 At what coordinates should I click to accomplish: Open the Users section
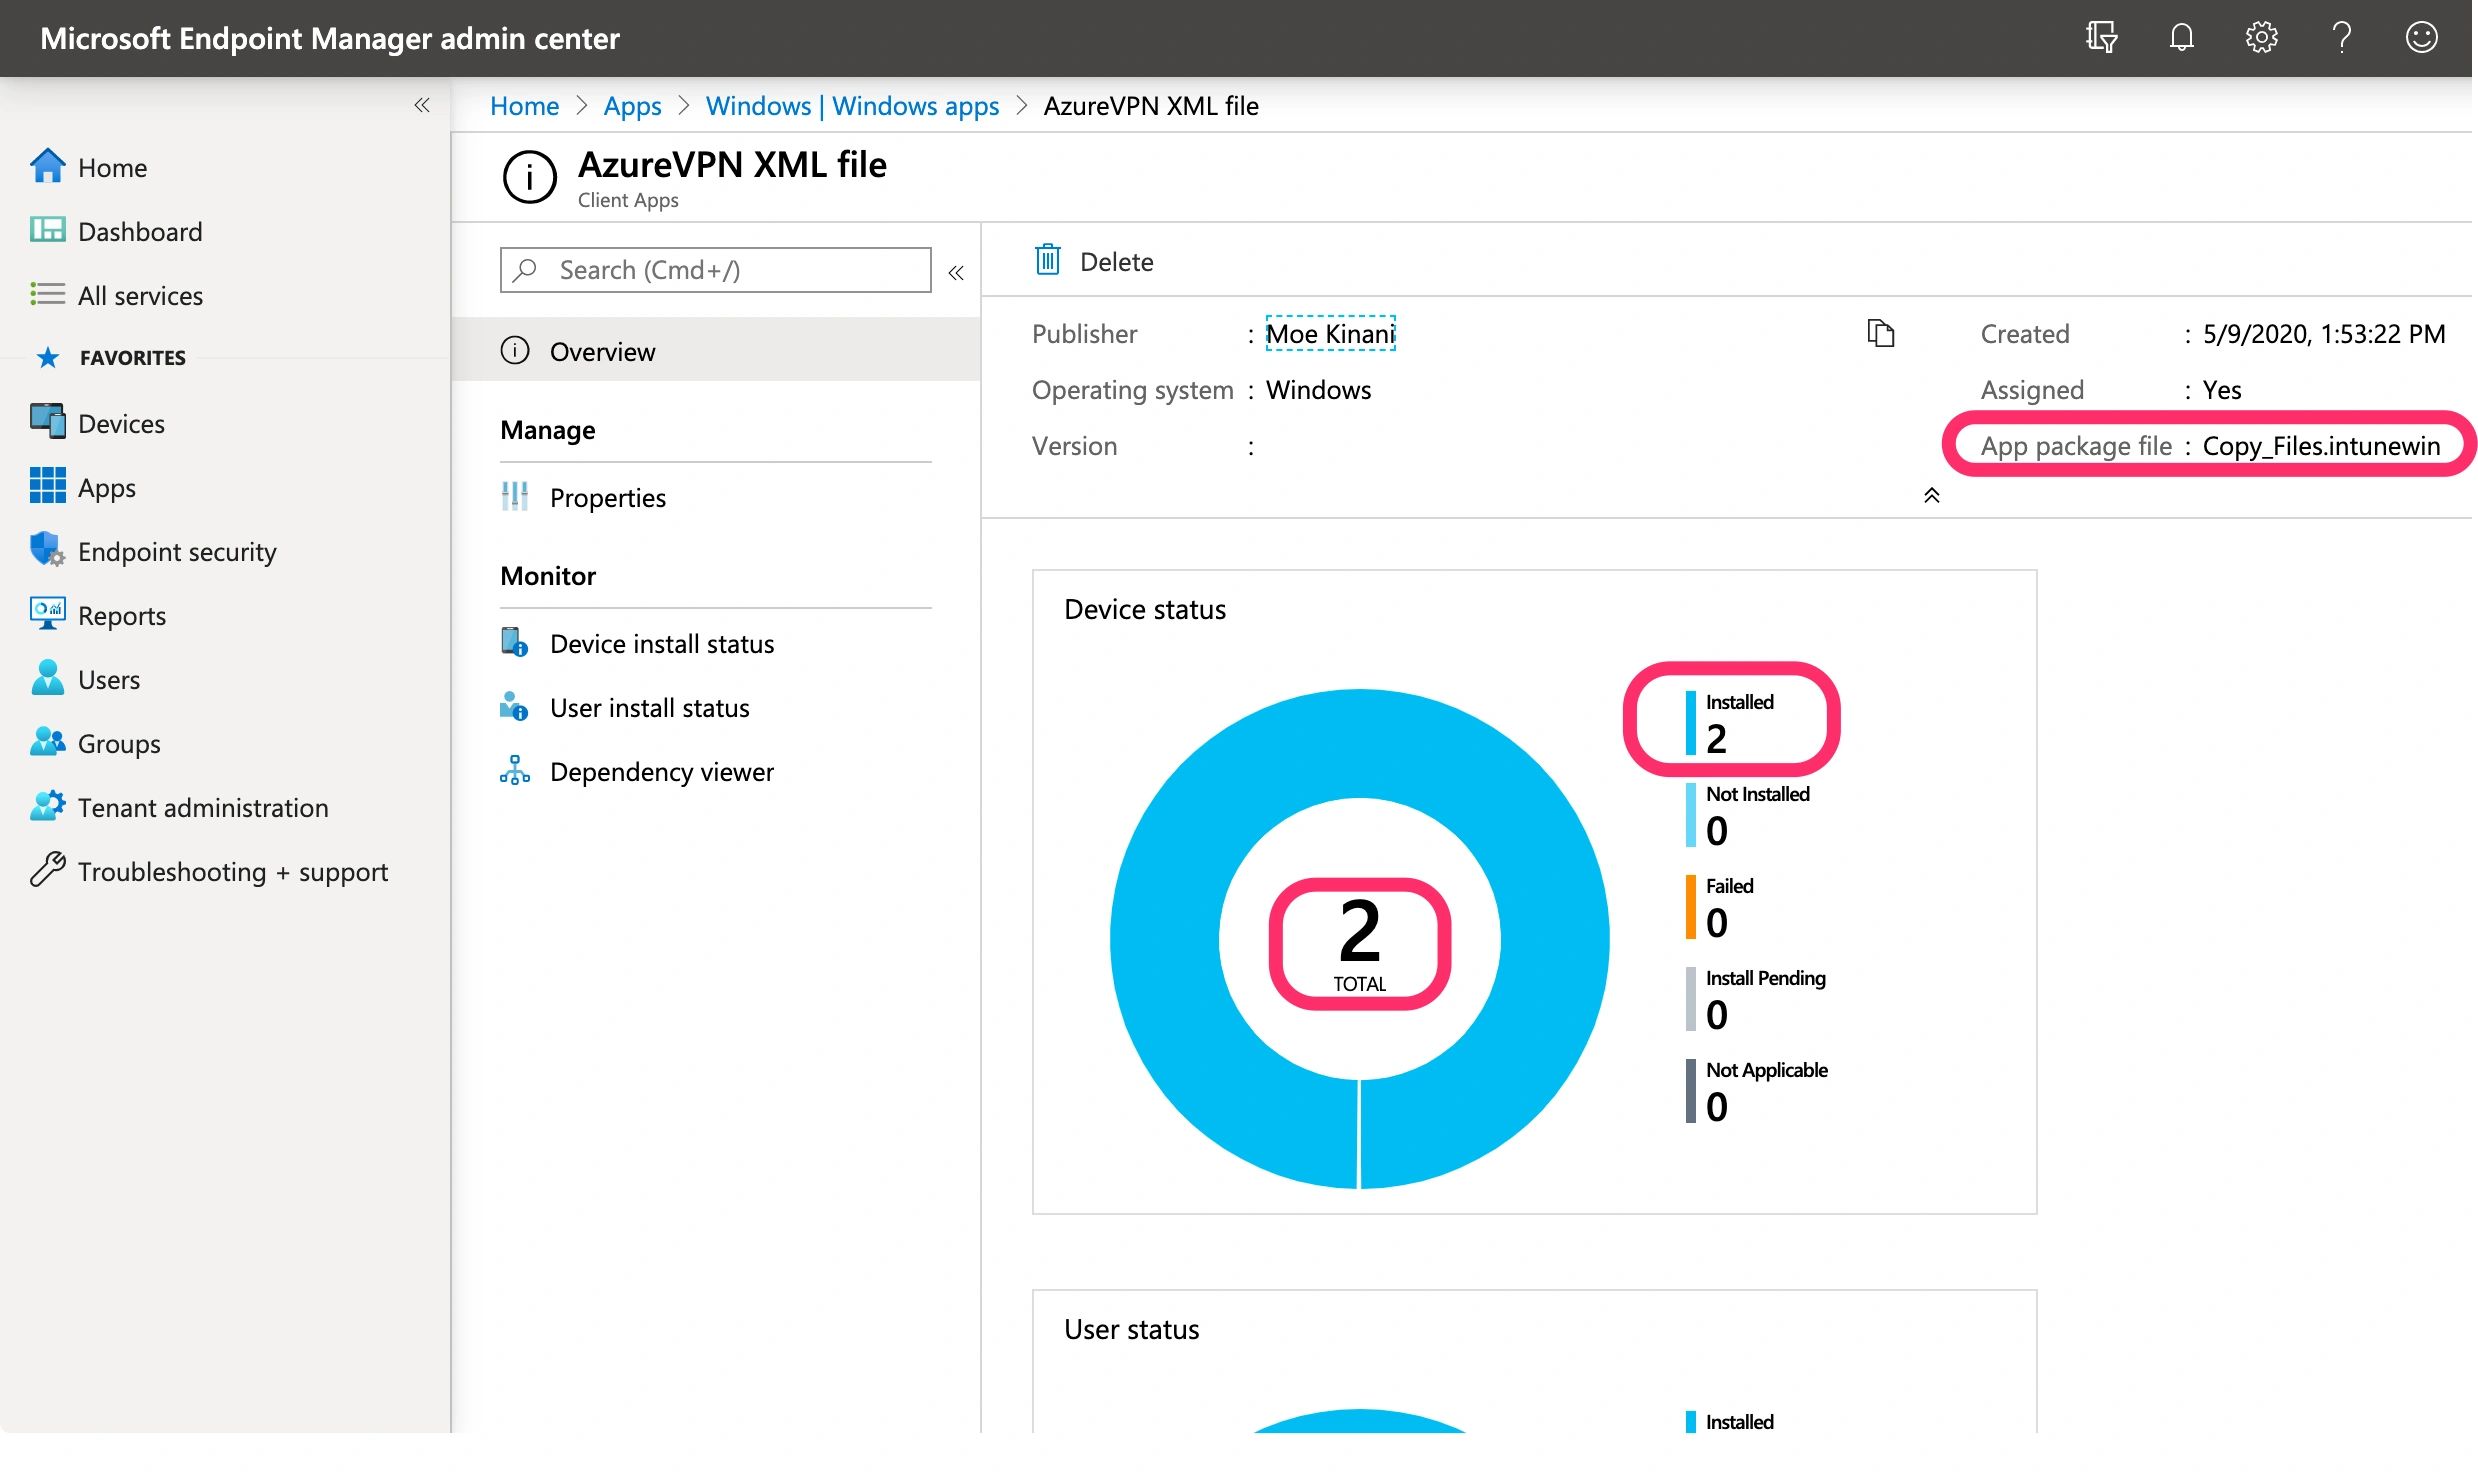click(x=108, y=679)
